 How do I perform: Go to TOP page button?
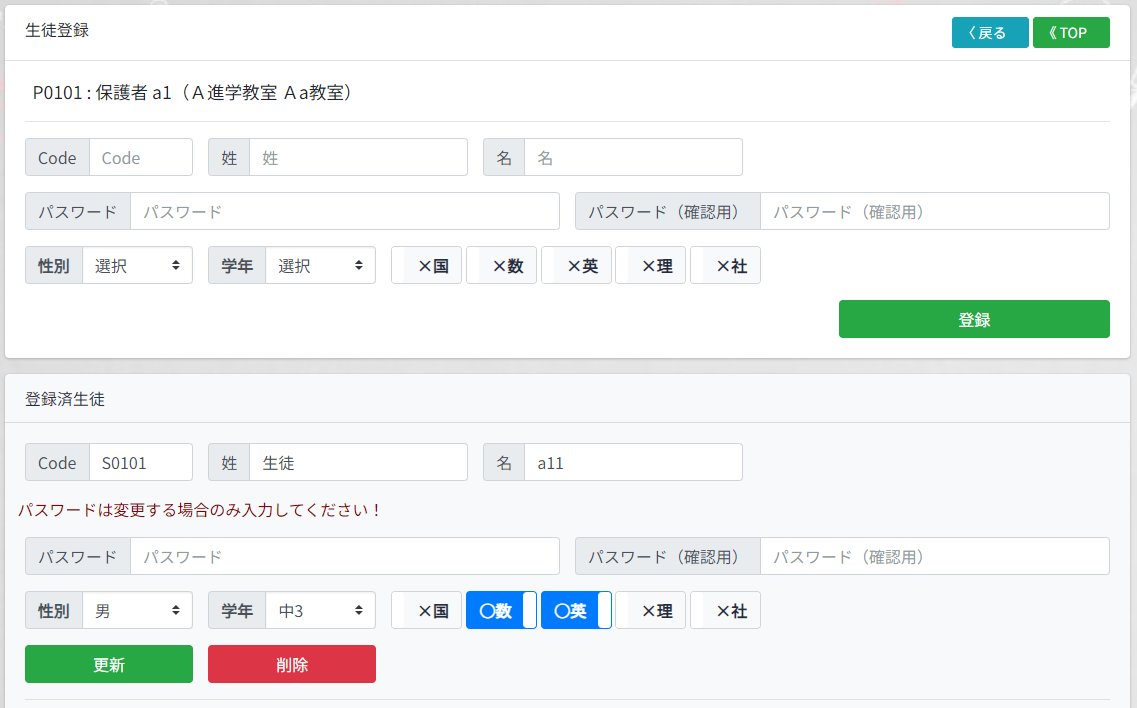point(1070,33)
